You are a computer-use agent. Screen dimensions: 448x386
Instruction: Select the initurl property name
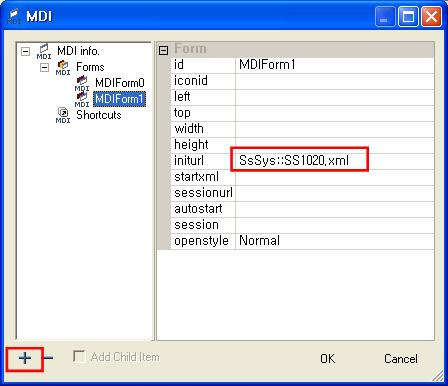(203, 161)
